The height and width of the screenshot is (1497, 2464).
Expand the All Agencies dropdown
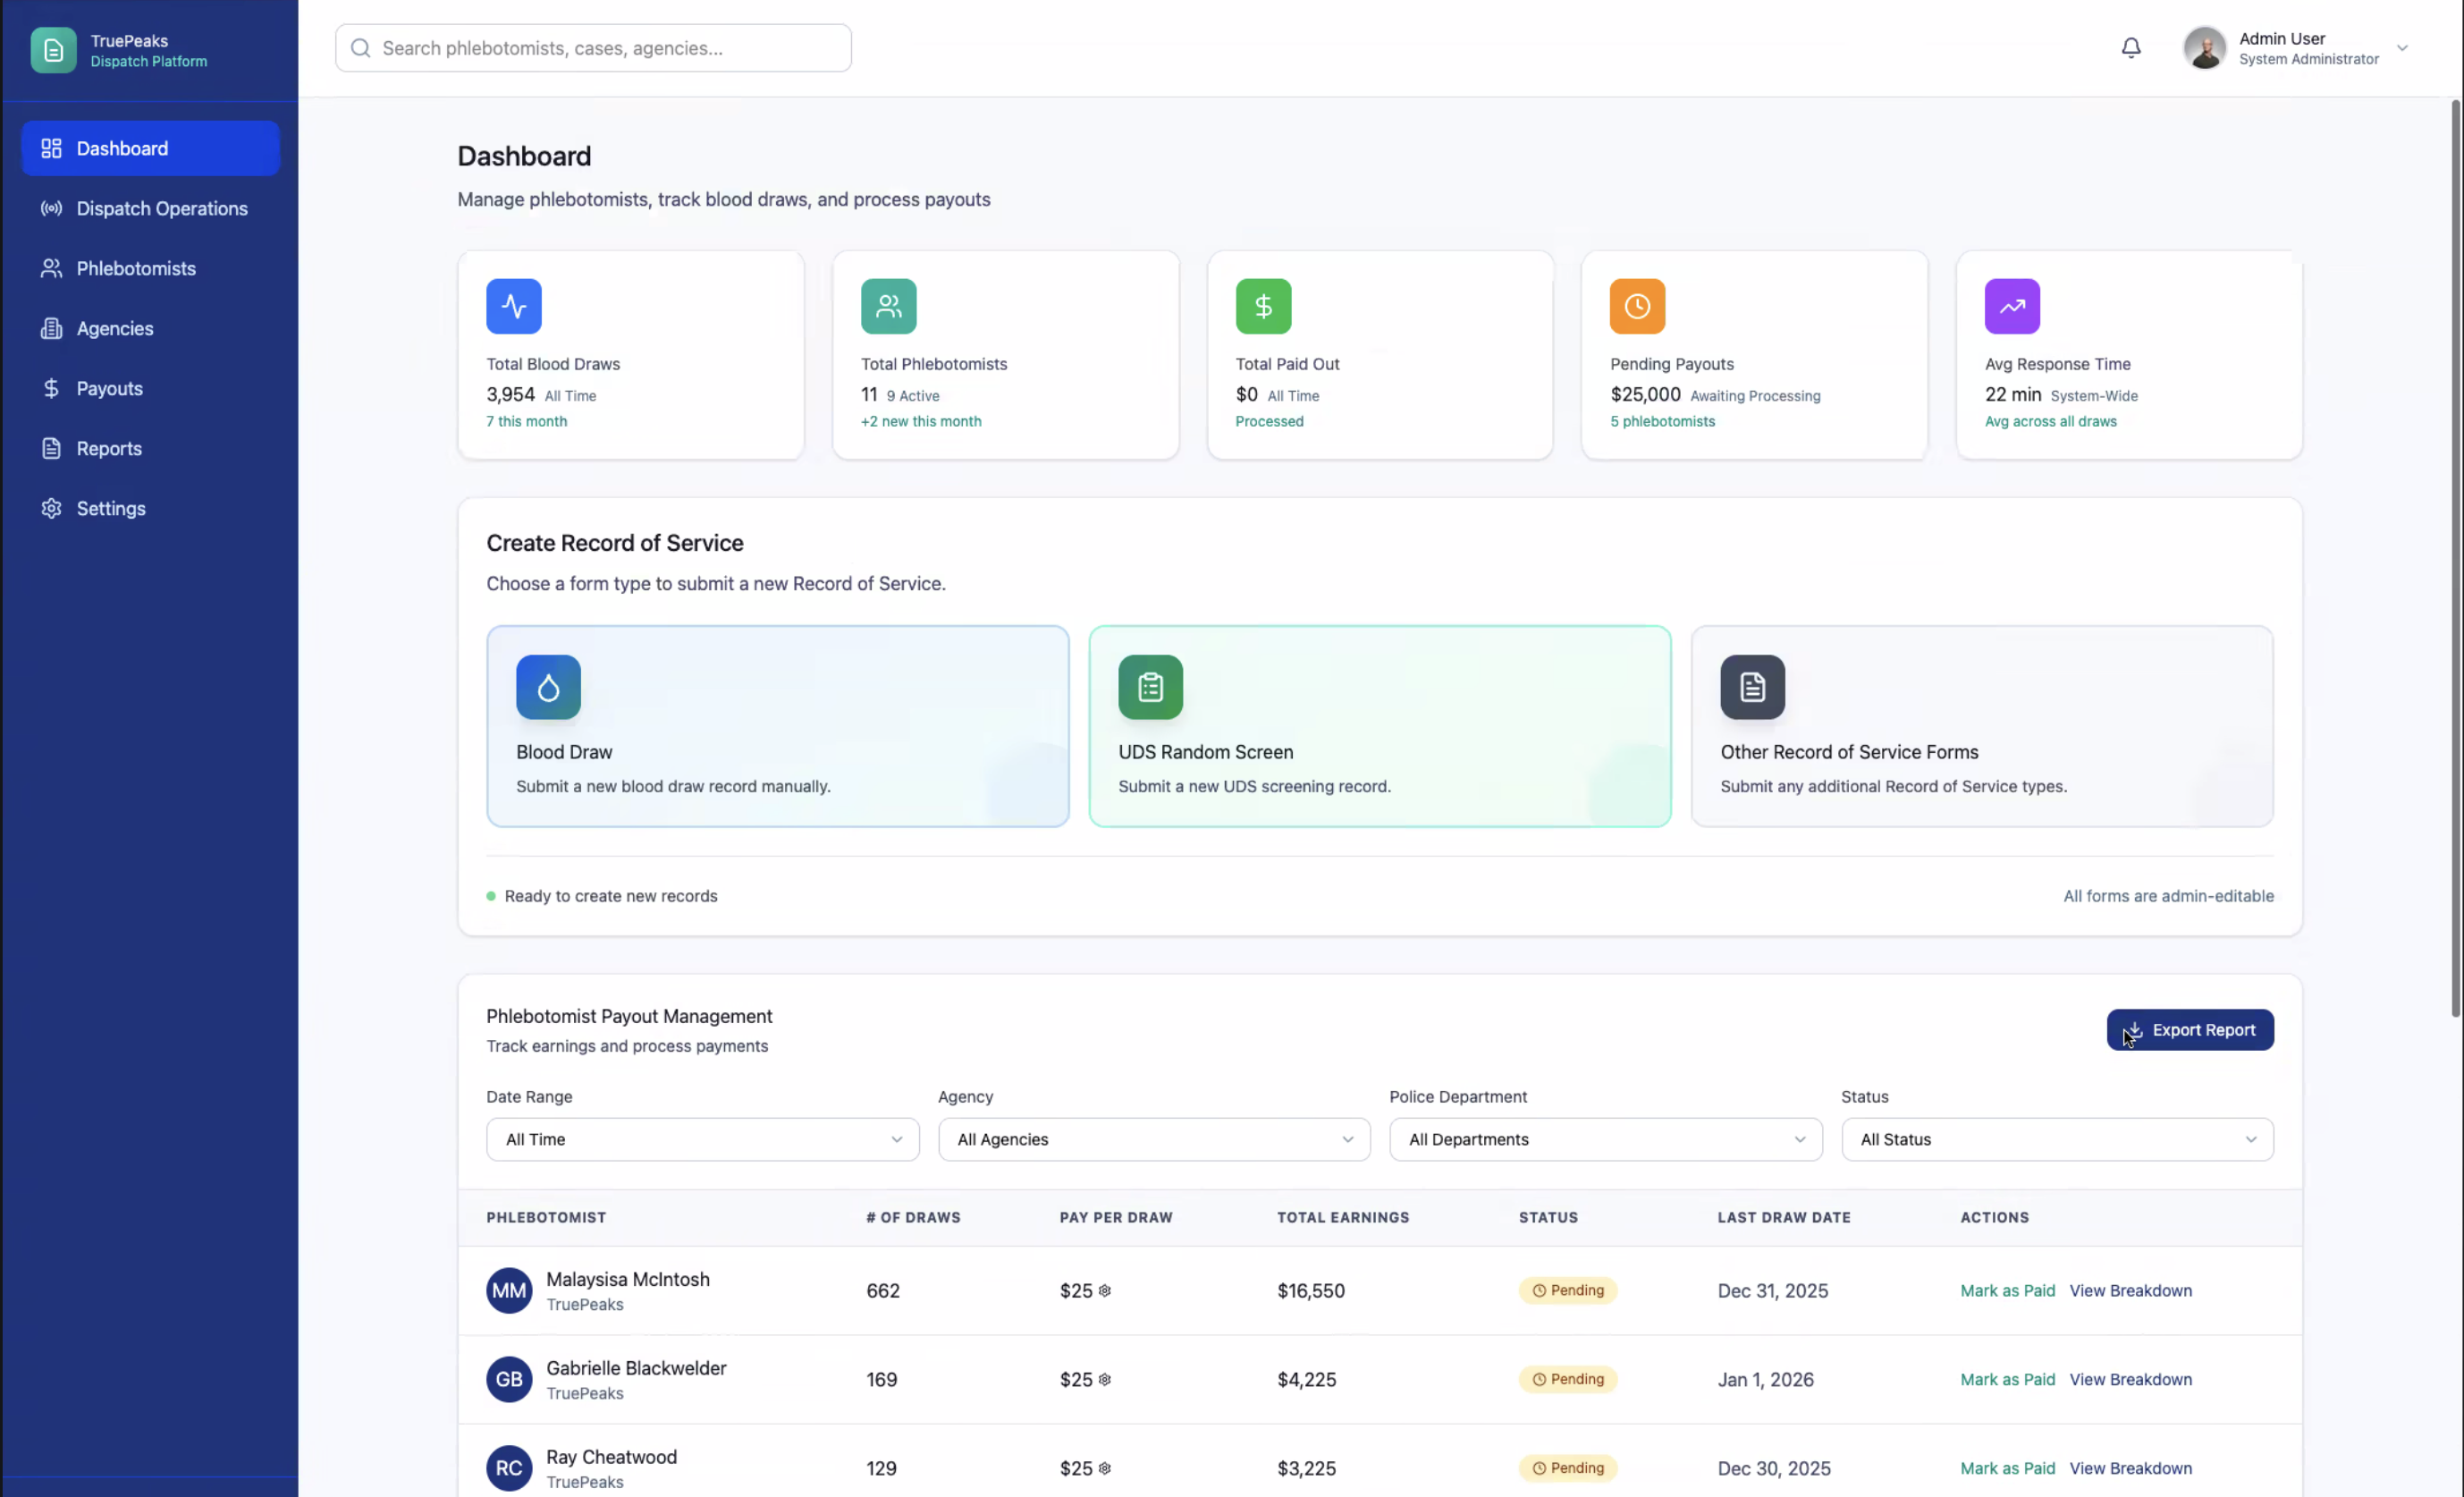[1154, 1139]
